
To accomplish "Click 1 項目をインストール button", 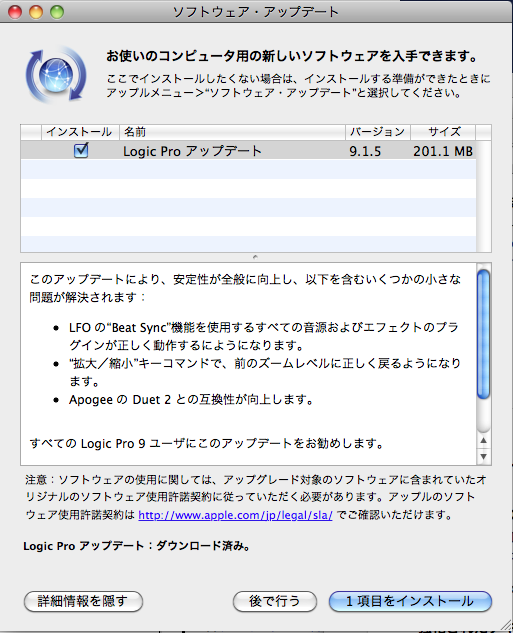I will coord(410,601).
